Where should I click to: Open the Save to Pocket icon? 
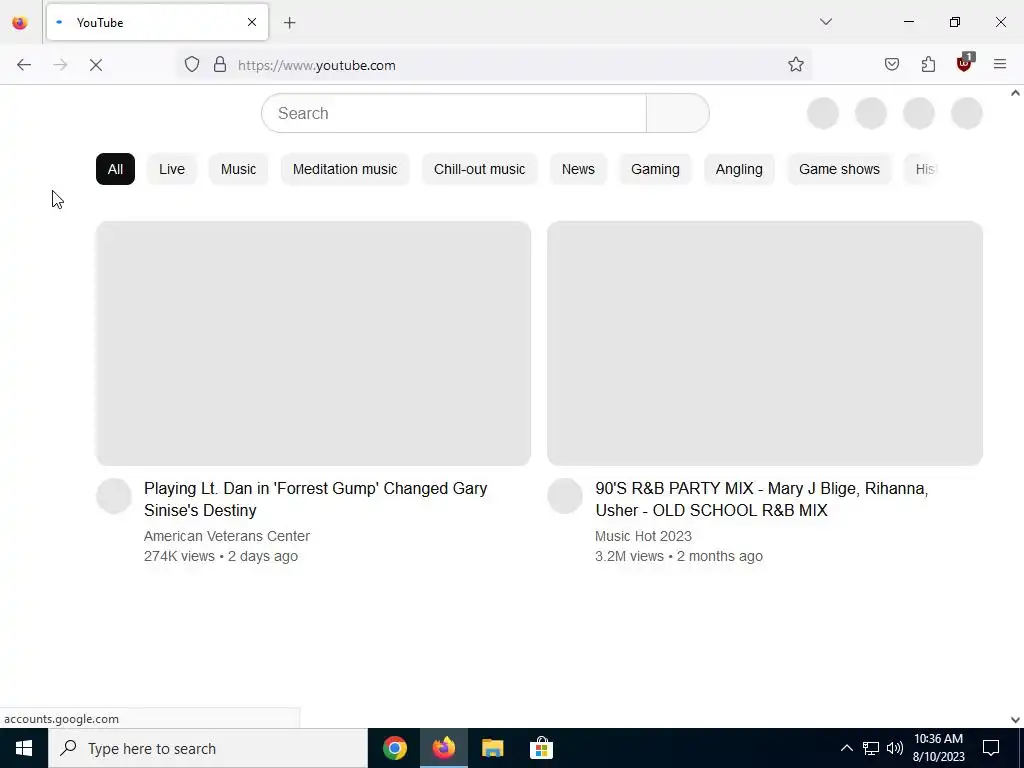(x=892, y=65)
